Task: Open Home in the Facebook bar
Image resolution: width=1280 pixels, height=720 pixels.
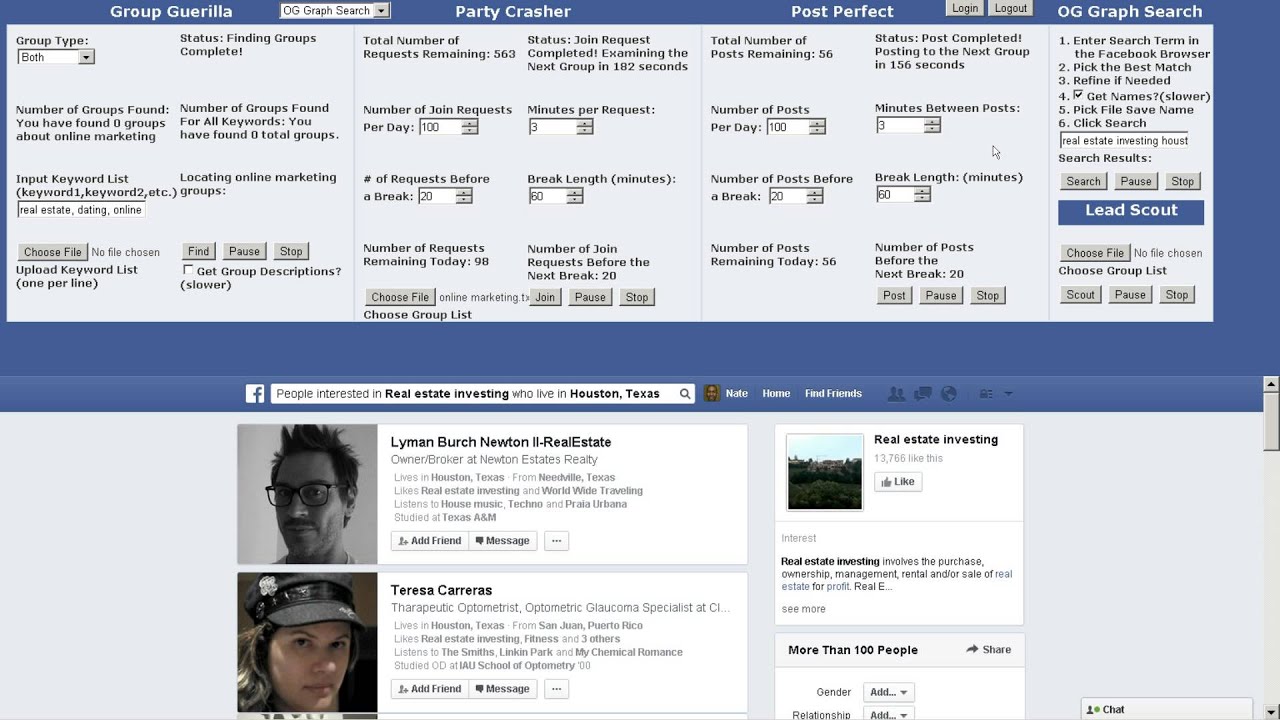Action: click(x=776, y=394)
